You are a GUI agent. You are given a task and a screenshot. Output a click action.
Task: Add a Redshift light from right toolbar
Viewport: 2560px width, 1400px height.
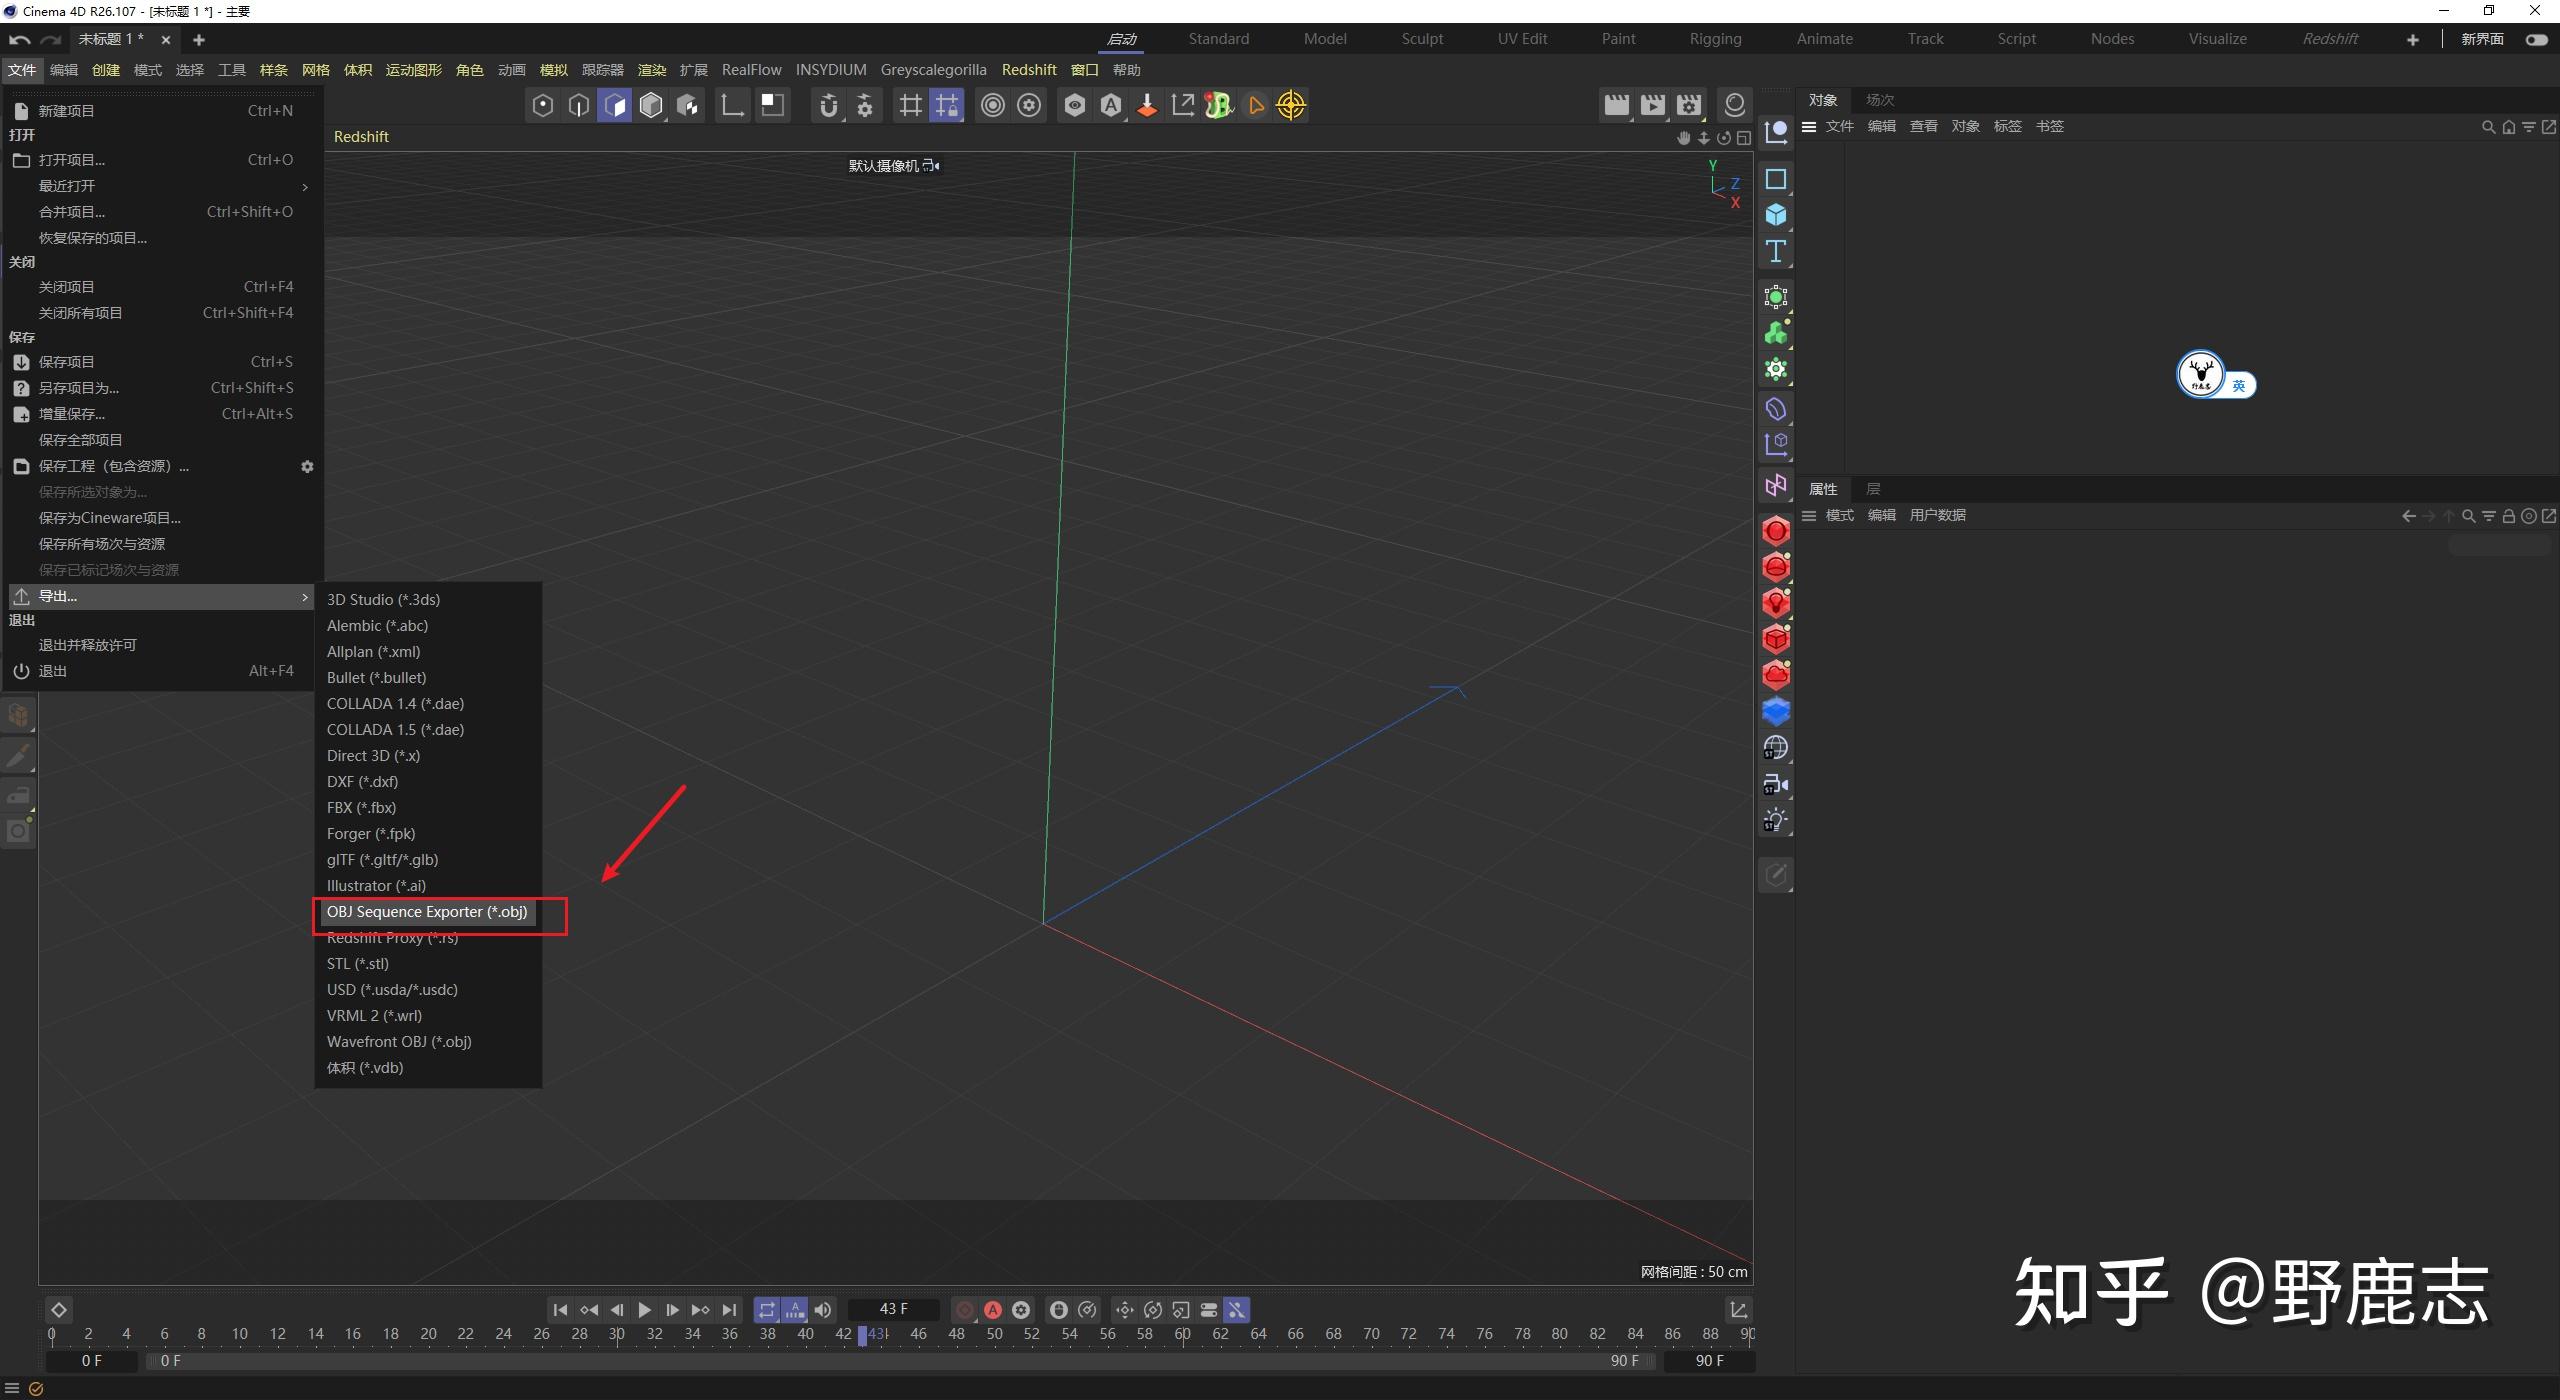click(x=1776, y=603)
